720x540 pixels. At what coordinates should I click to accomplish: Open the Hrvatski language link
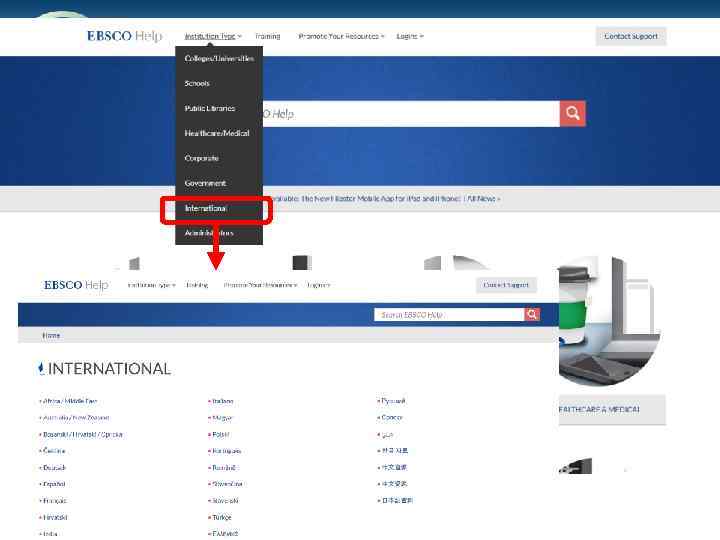(x=55, y=517)
